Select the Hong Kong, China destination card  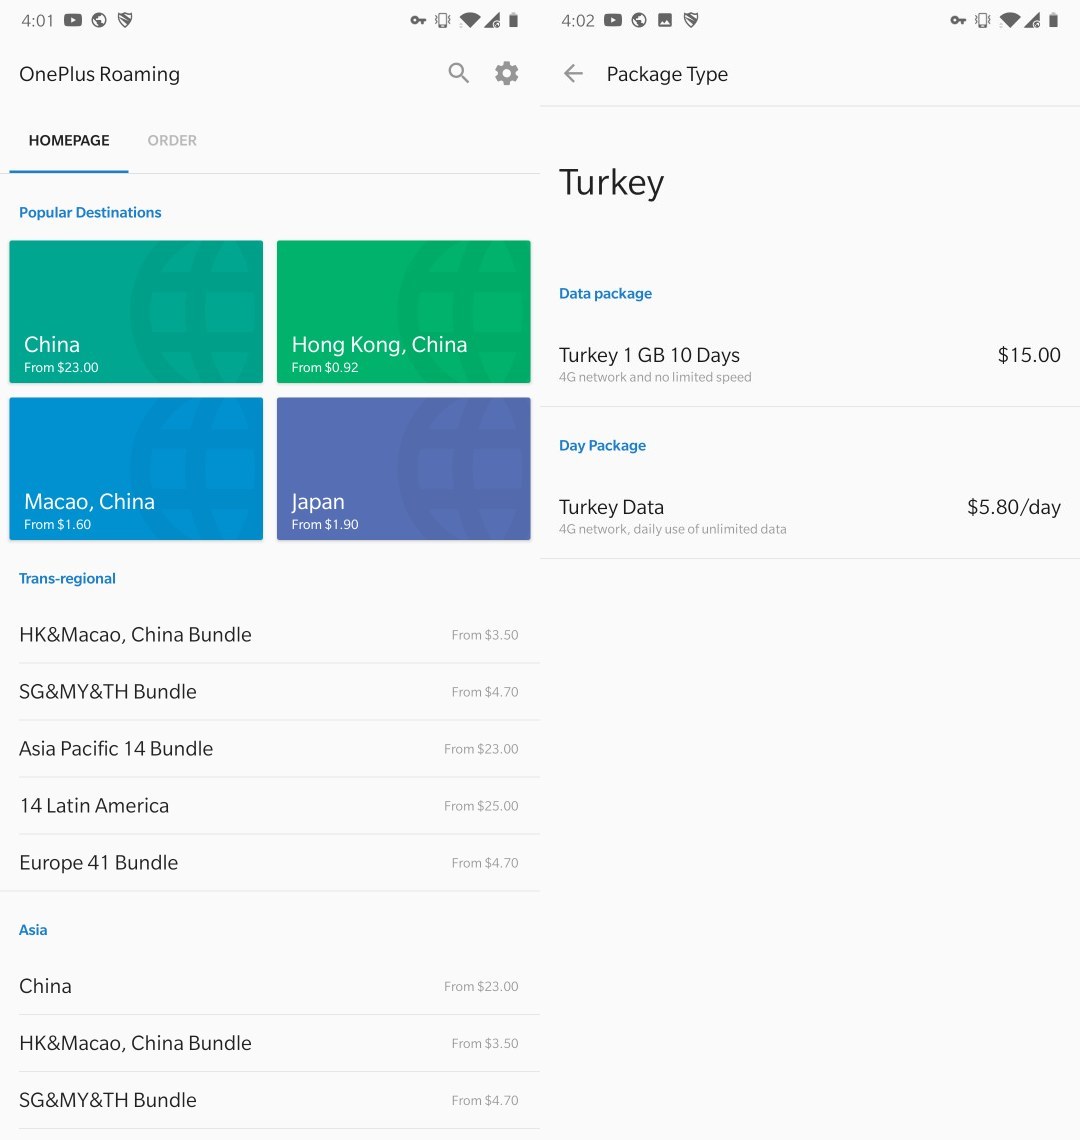pos(403,311)
